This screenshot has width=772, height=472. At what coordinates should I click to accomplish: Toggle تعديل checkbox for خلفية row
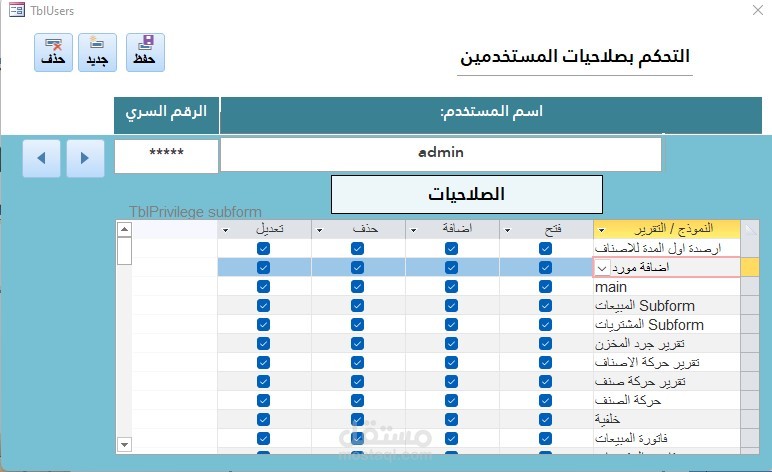(263, 419)
